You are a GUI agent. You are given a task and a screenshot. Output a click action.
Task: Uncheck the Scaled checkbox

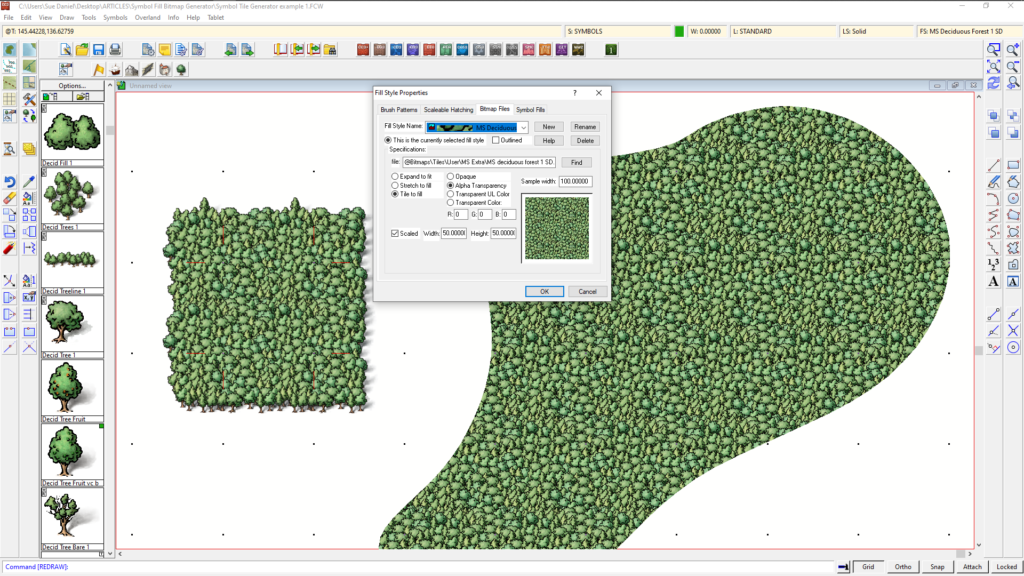click(x=395, y=231)
